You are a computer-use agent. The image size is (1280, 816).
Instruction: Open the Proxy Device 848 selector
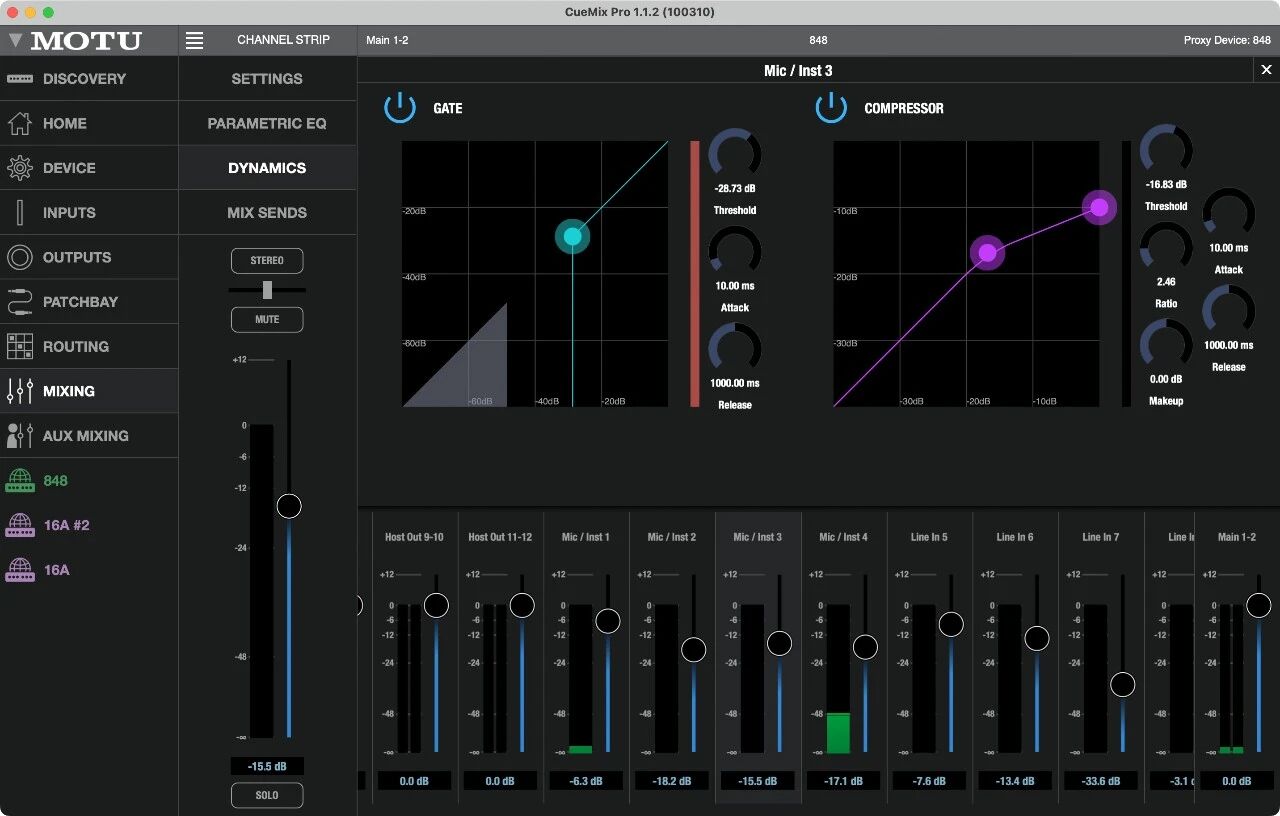coord(1226,41)
